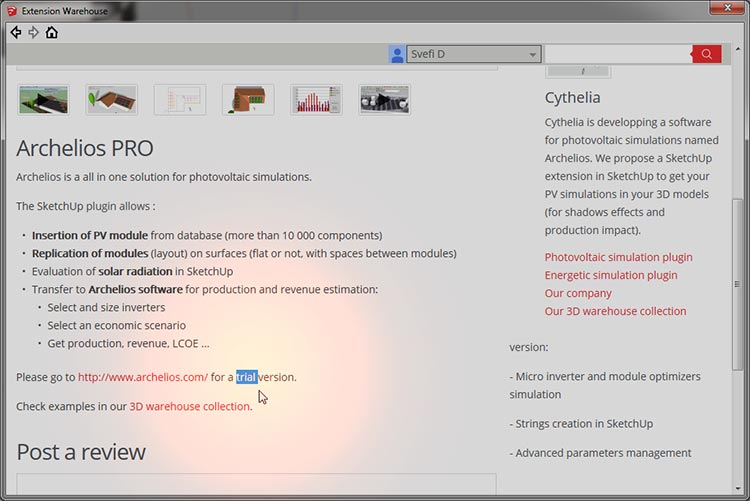The height and width of the screenshot is (501, 750).
Task: Click 'Strings creation in SketchUp' text
Action: click(581, 423)
